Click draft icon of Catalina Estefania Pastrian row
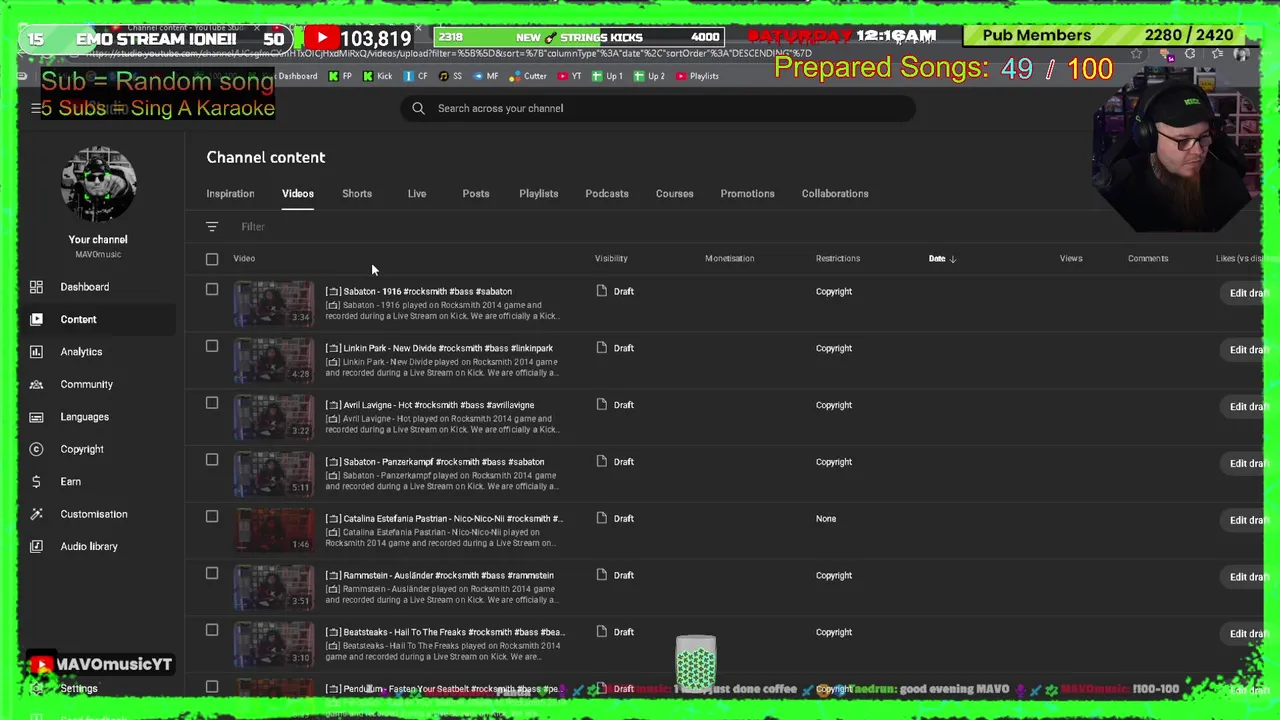 tap(601, 518)
